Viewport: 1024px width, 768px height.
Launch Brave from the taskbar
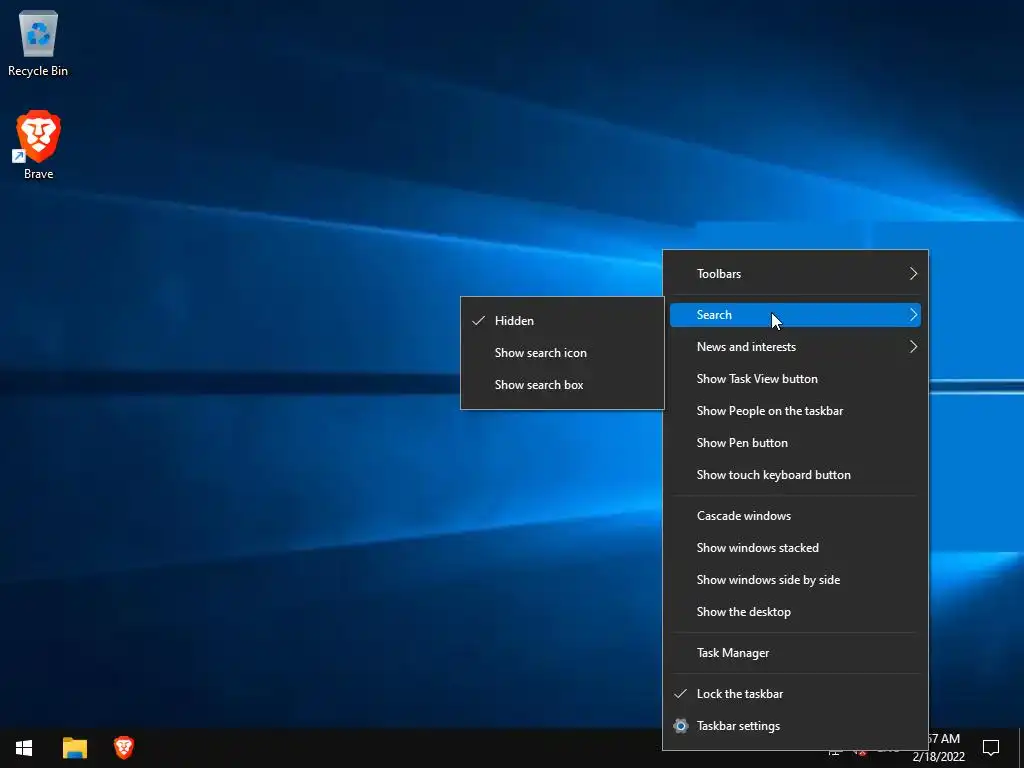coord(124,748)
